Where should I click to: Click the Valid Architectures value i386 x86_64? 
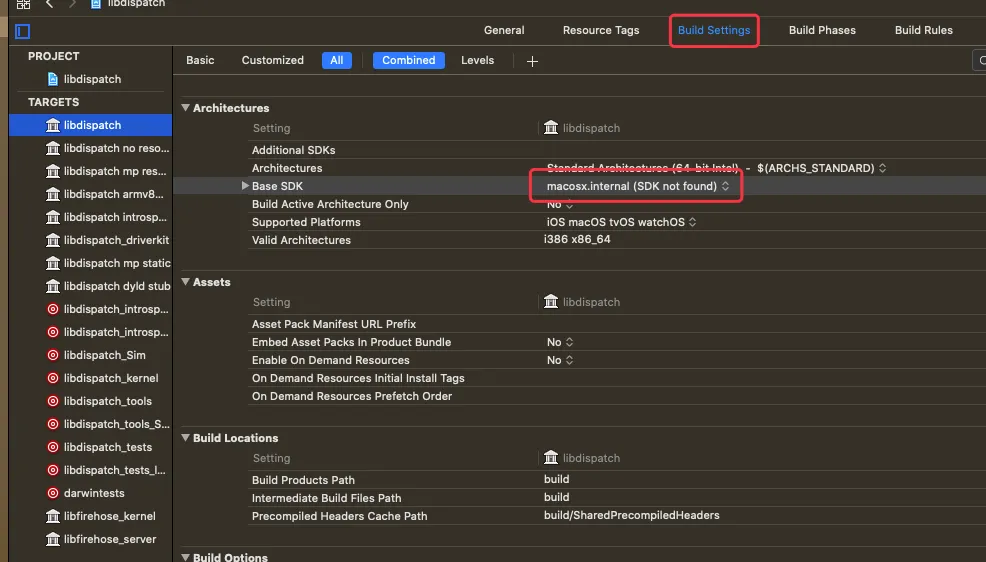tap(577, 240)
